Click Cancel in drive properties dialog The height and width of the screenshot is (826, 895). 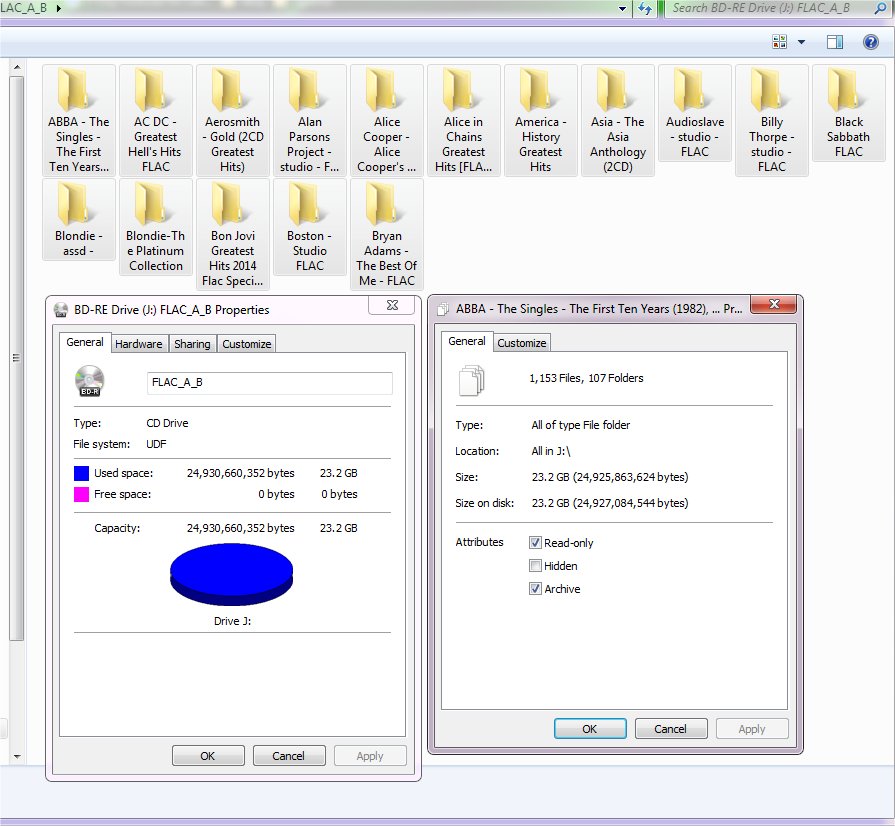(289, 756)
